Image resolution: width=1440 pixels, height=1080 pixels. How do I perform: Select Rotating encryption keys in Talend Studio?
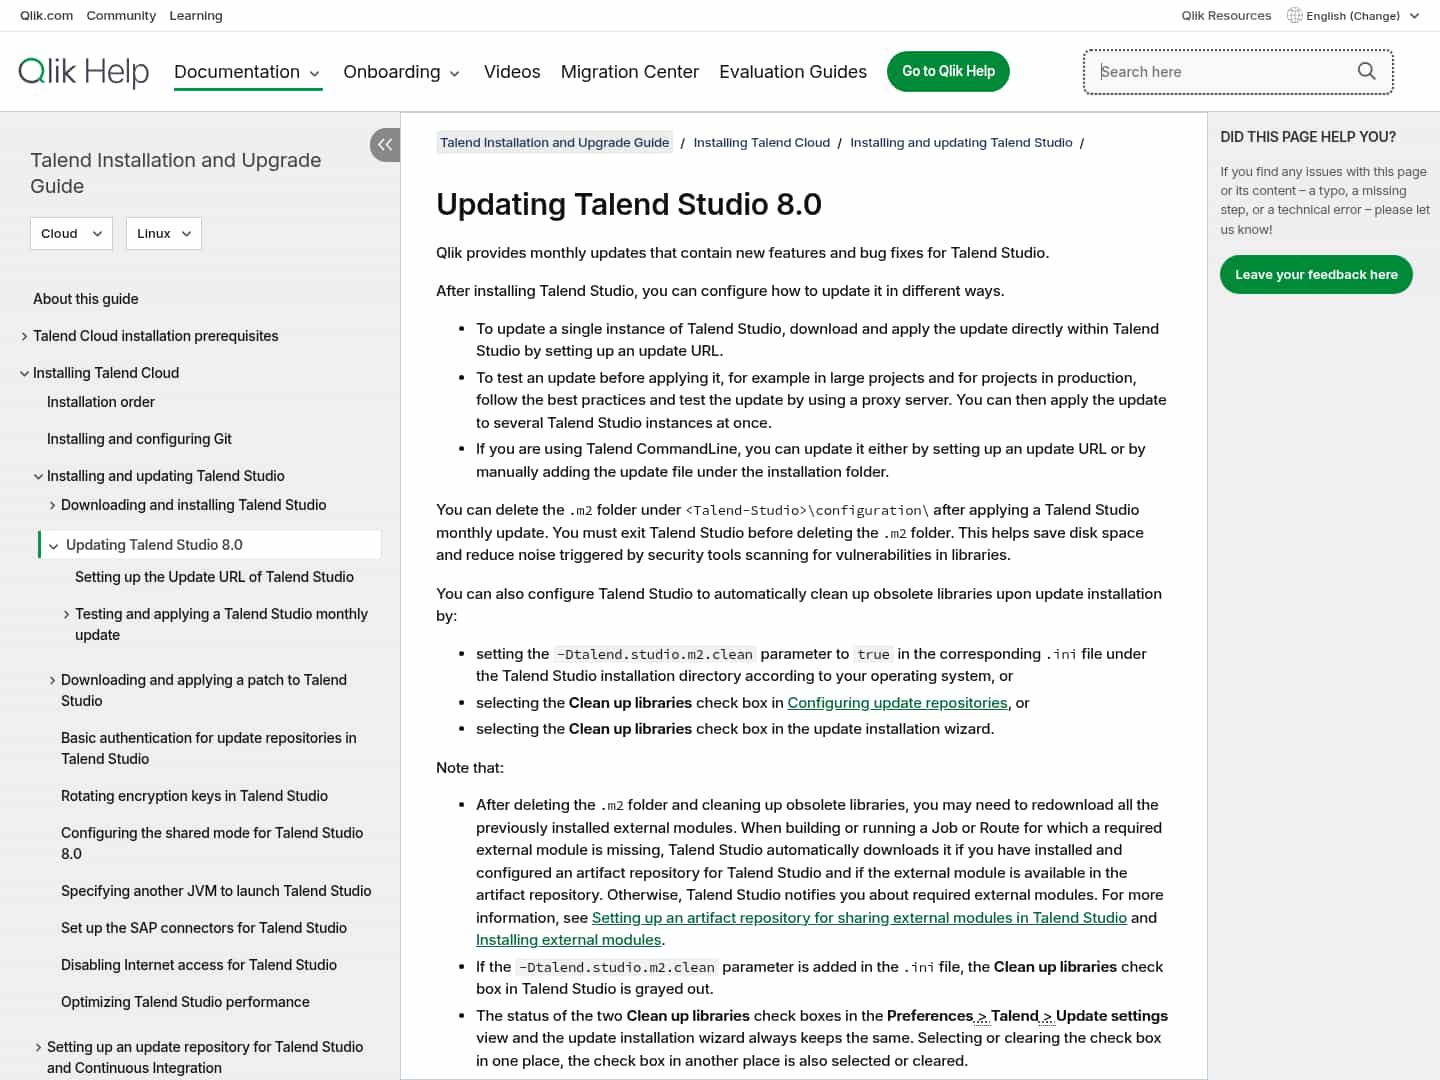pos(194,796)
